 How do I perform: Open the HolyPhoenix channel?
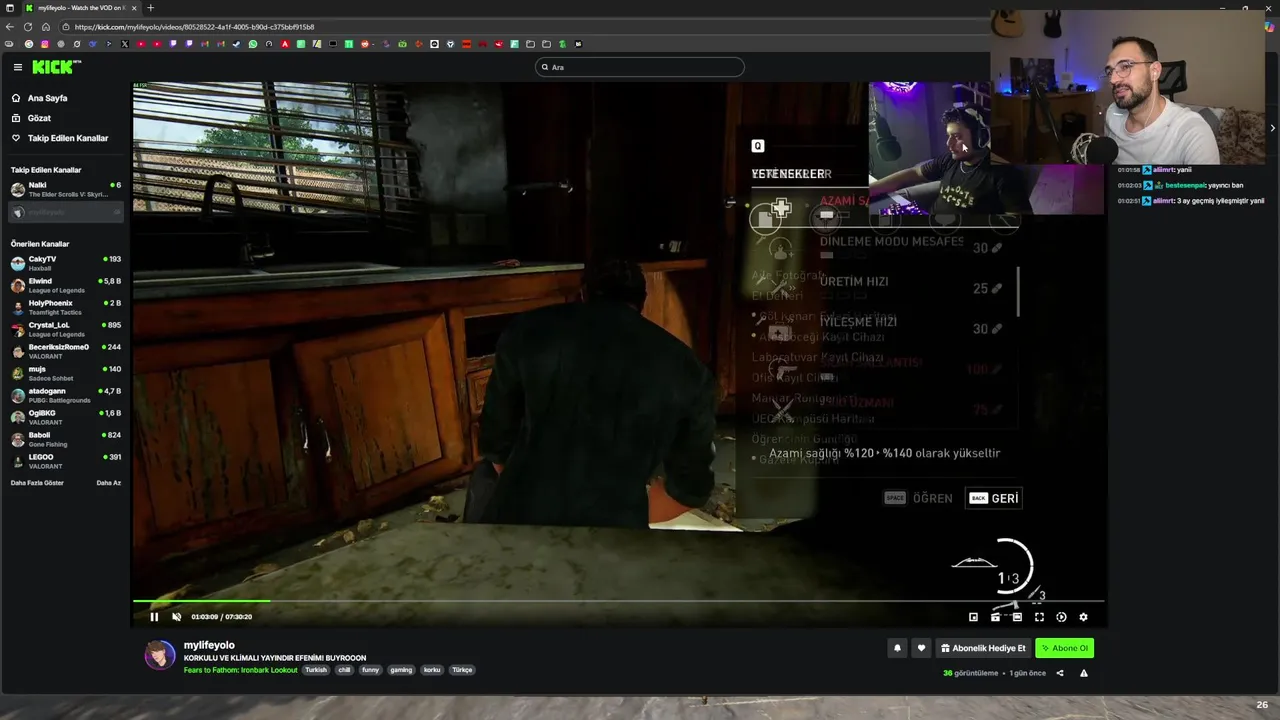click(65, 307)
